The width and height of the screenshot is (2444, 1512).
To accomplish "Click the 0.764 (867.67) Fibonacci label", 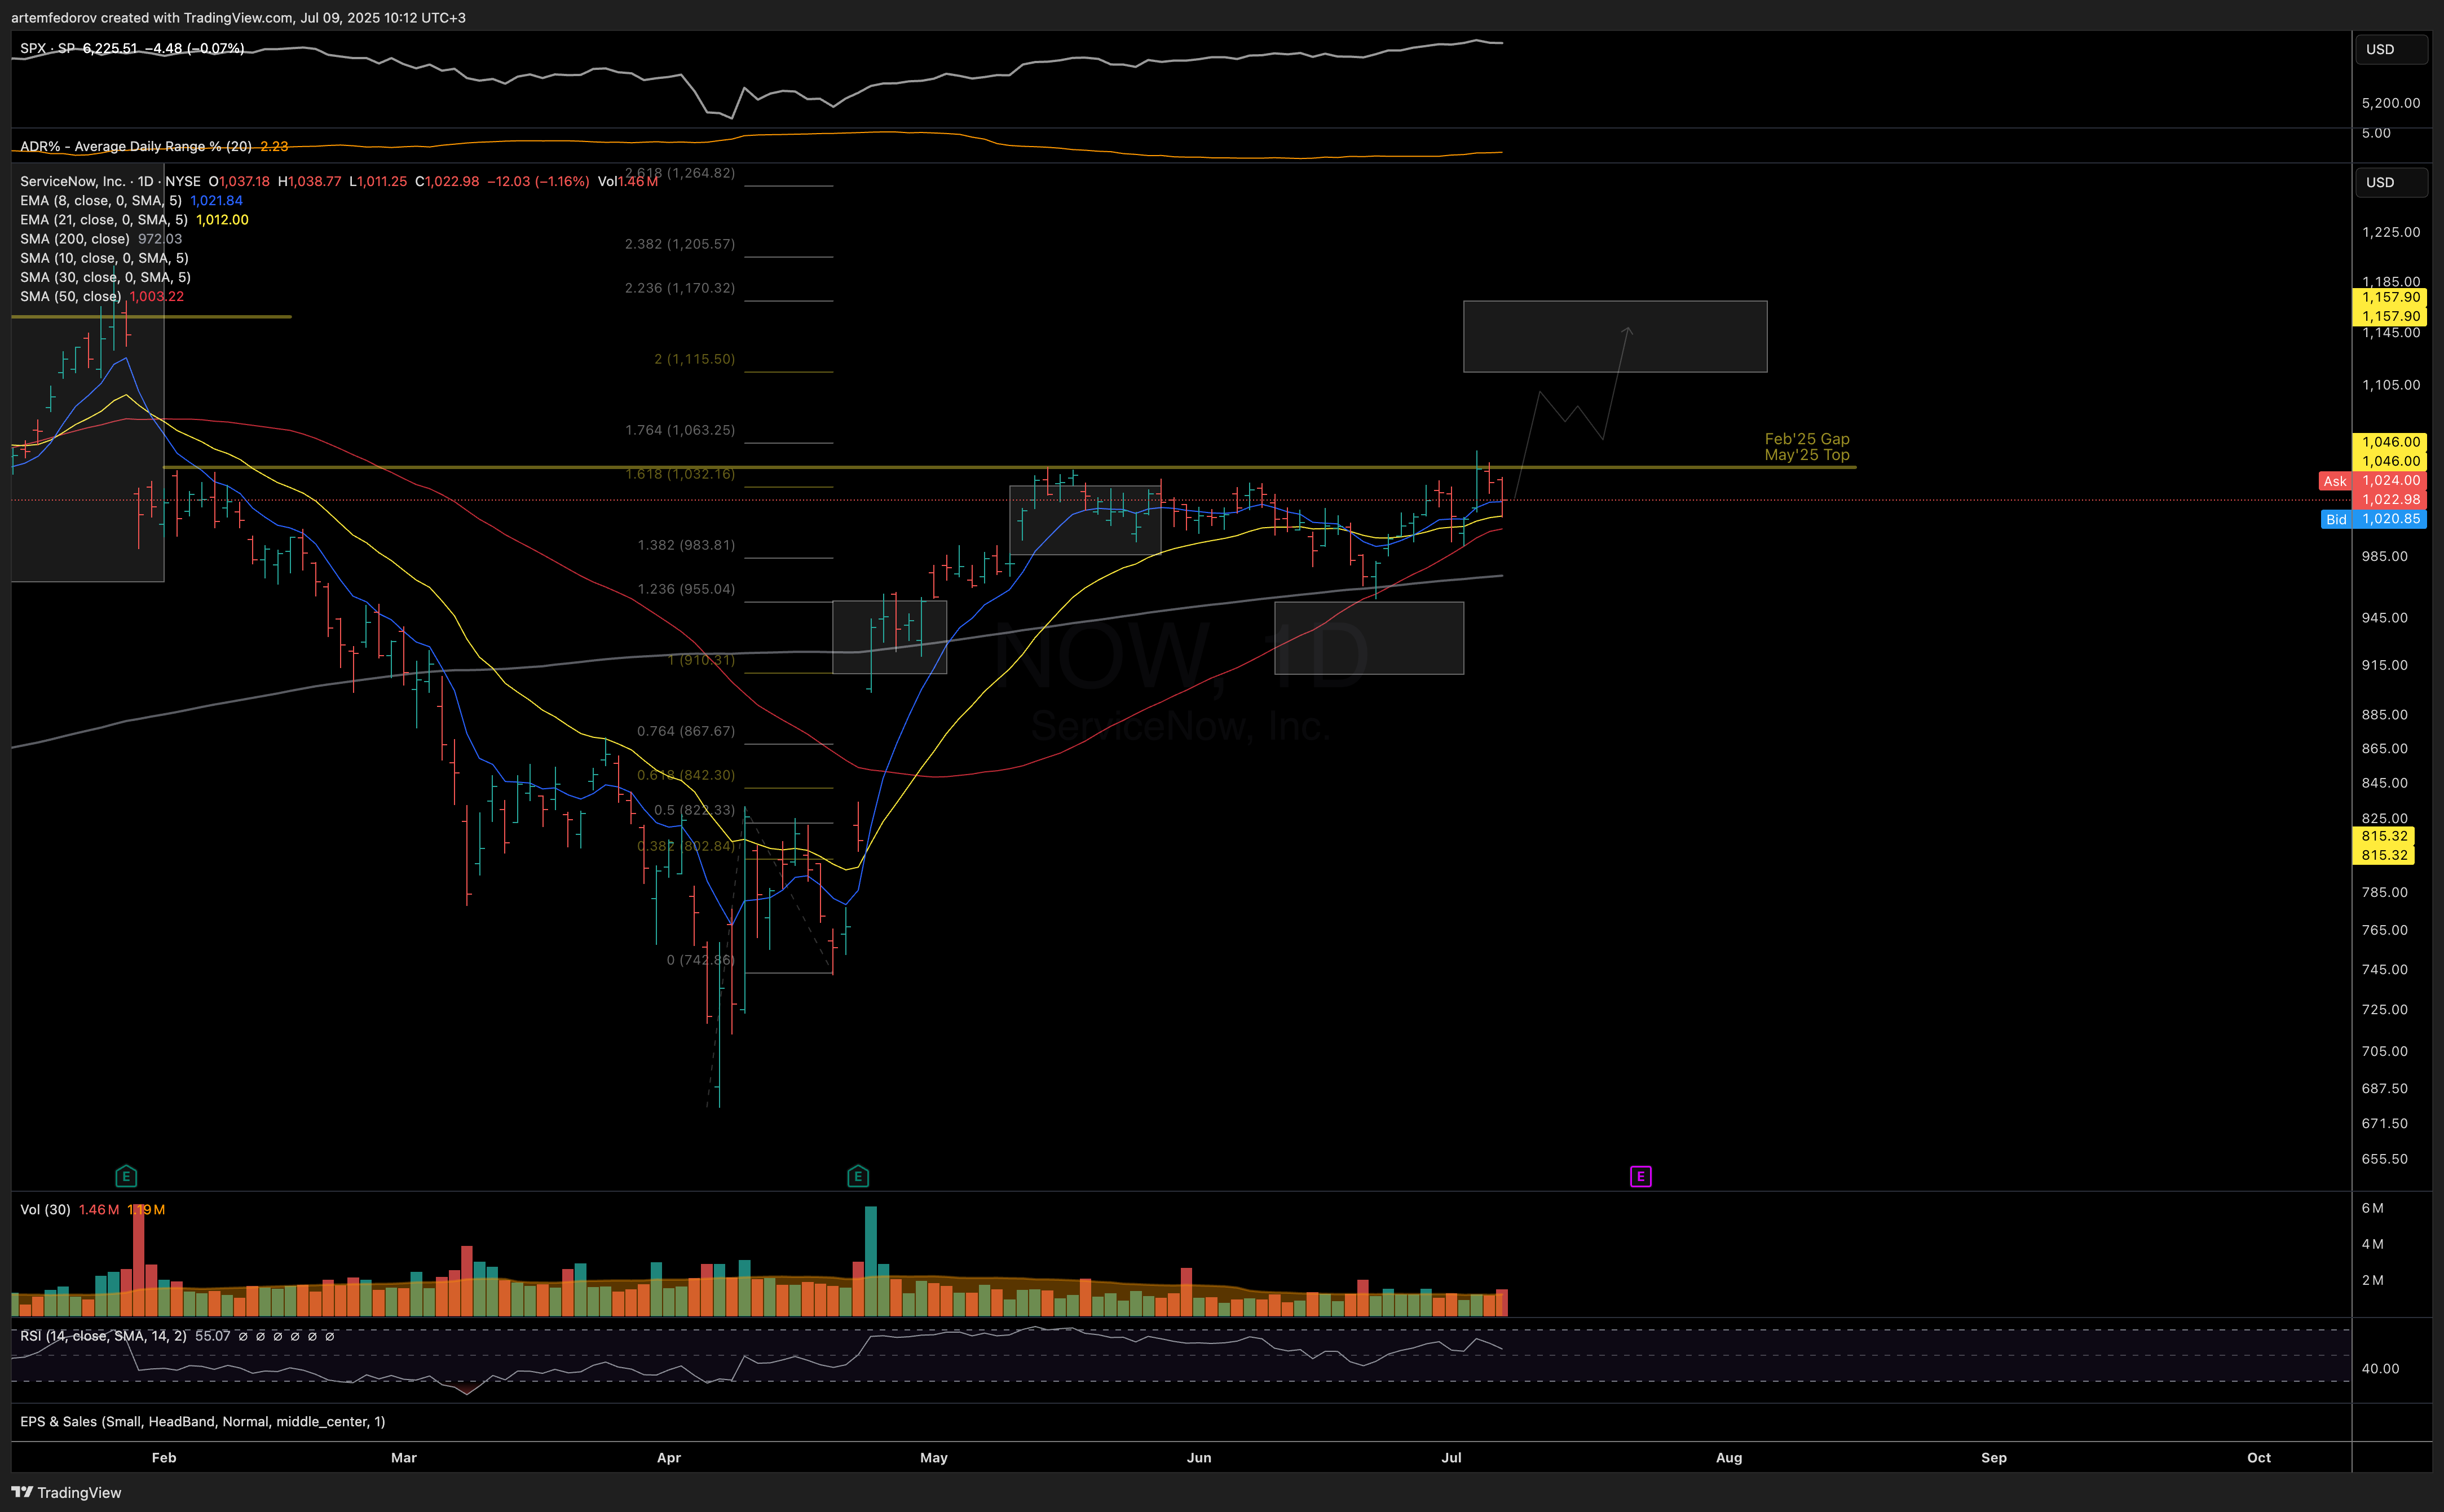I will pos(686,731).
